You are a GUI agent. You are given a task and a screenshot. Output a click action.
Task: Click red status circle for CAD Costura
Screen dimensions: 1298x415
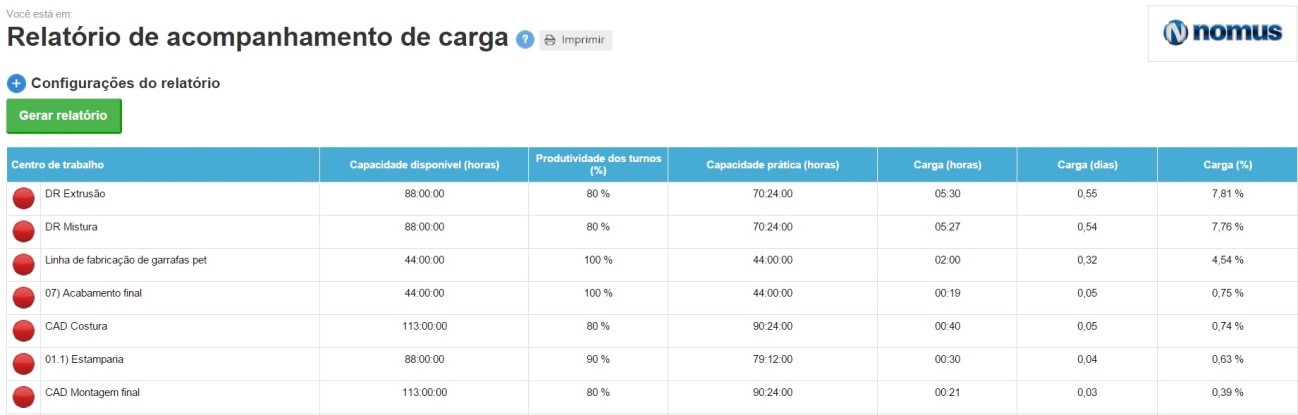point(24,331)
